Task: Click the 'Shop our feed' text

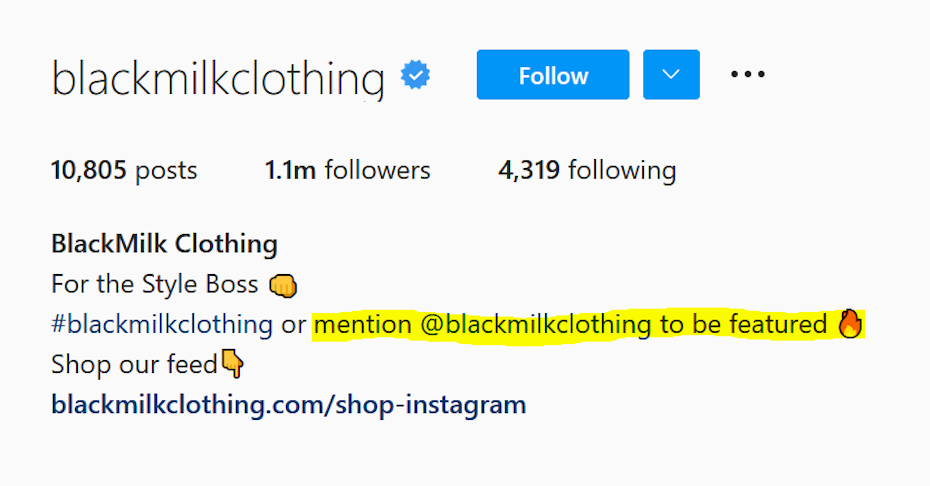Action: (135, 364)
